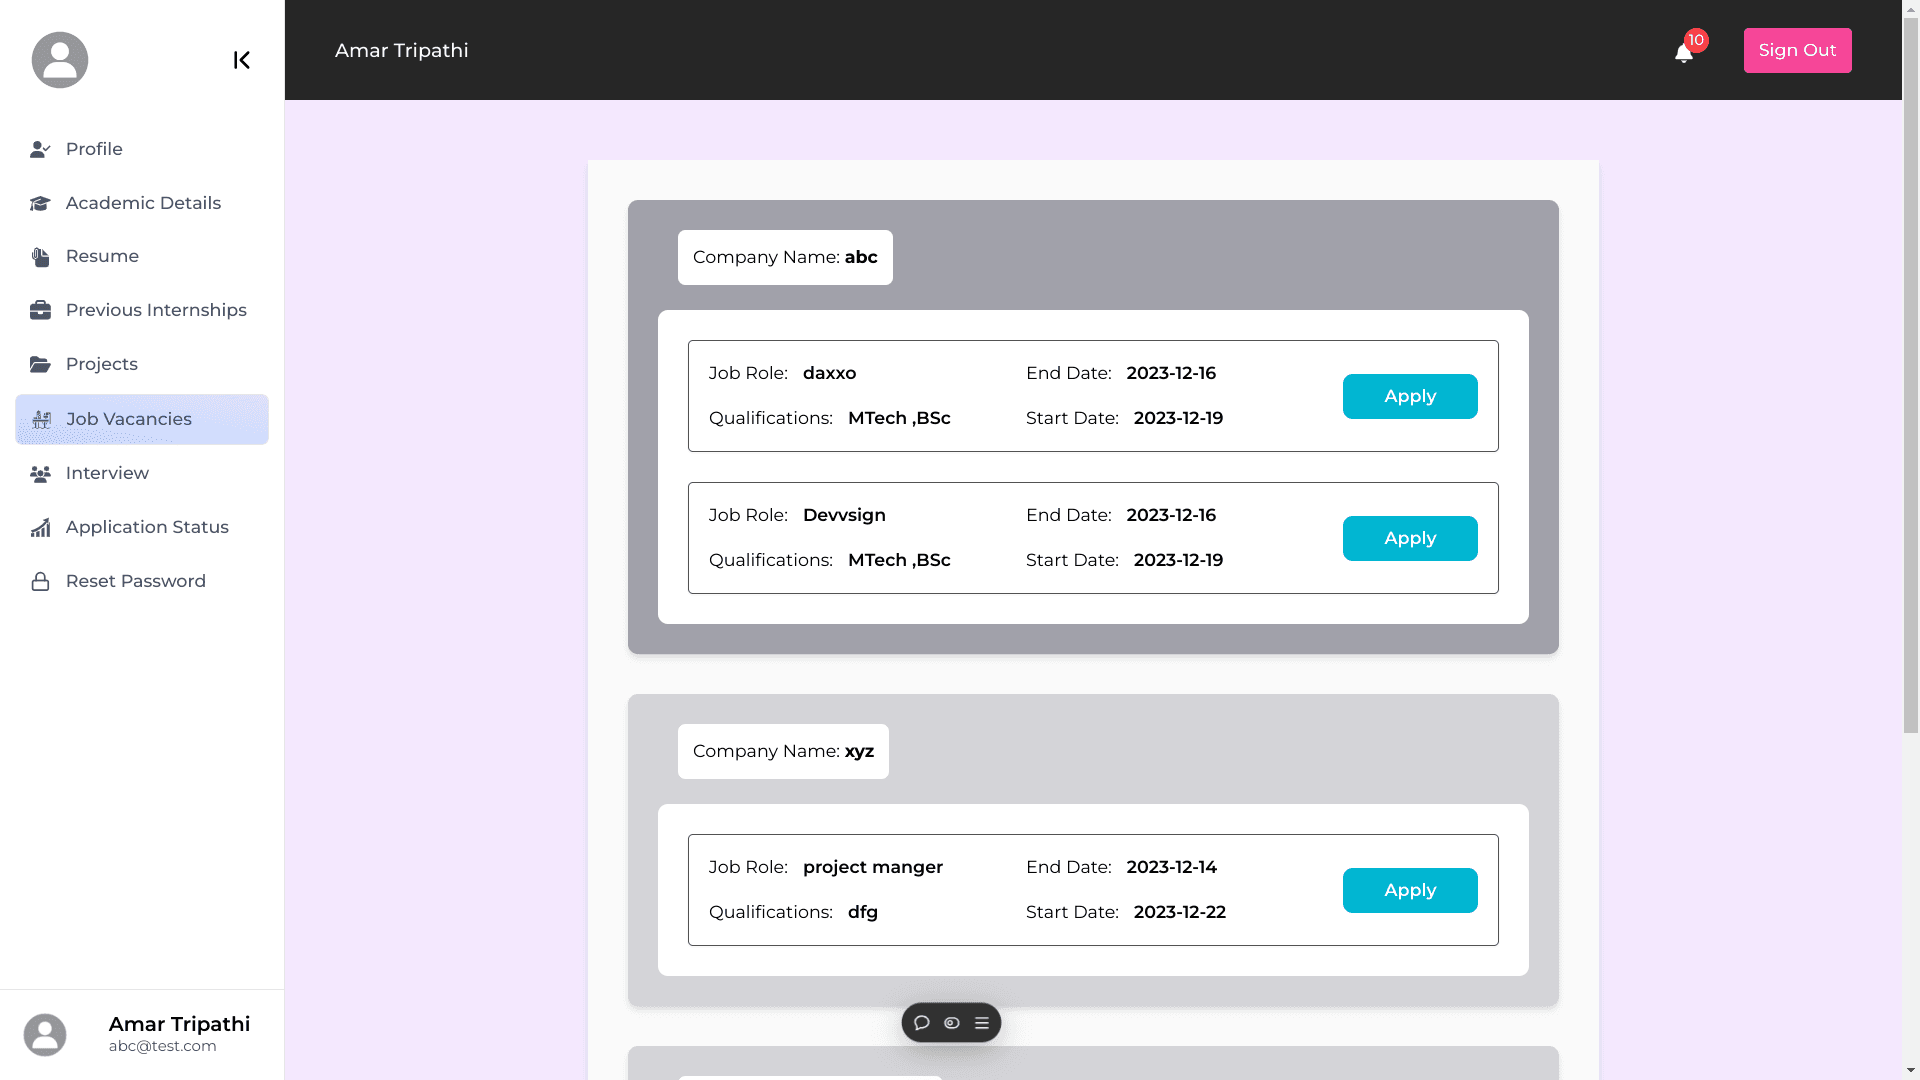Viewport: 1920px width, 1080px height.
Task: Apply for the daxxo job role
Action: 1409,396
